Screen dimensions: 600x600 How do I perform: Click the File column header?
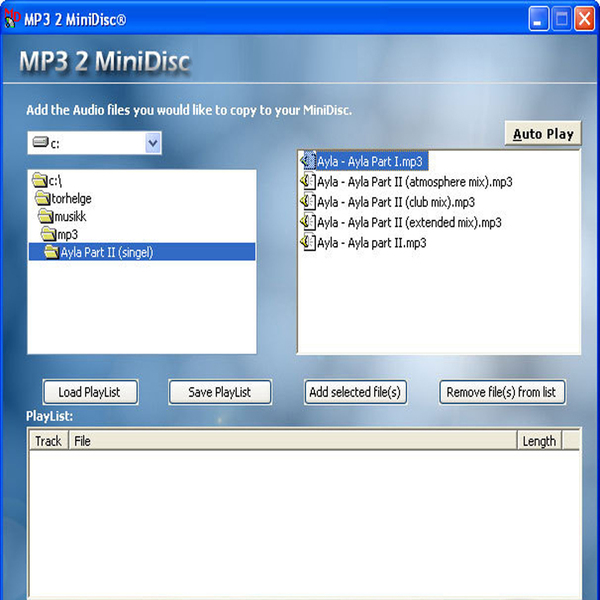293,441
